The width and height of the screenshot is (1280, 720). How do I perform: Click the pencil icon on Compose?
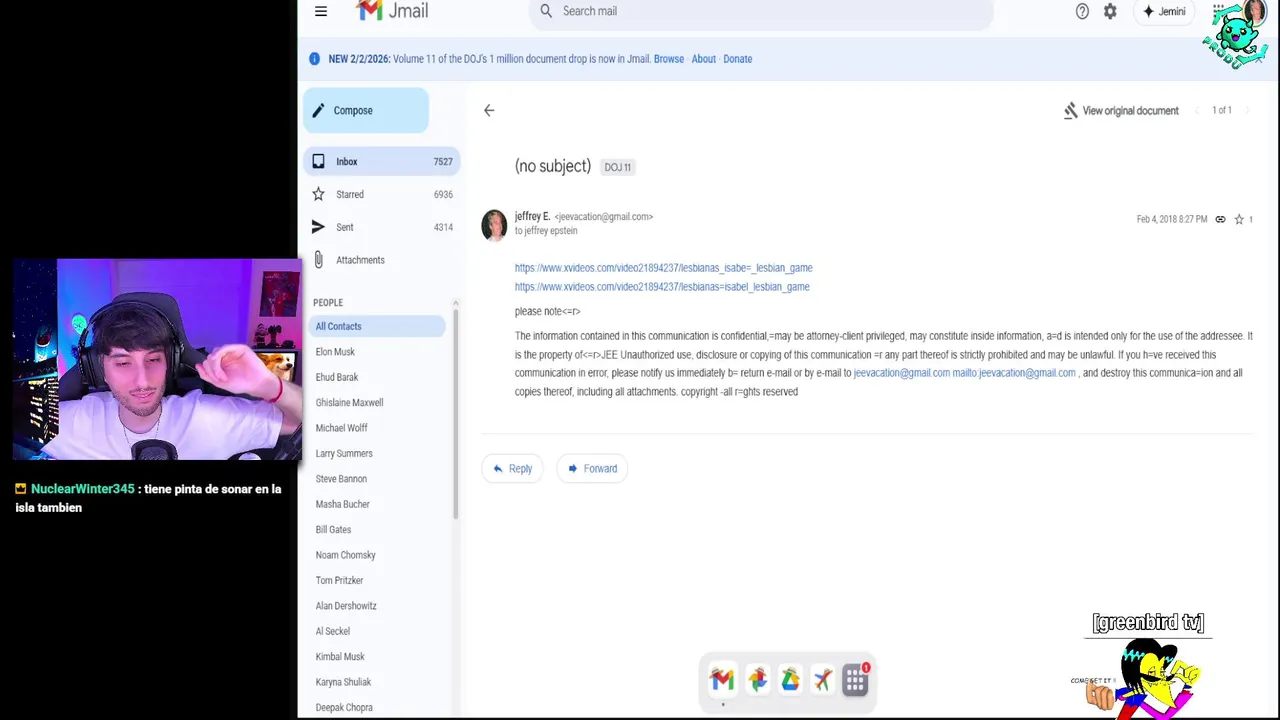coord(318,110)
